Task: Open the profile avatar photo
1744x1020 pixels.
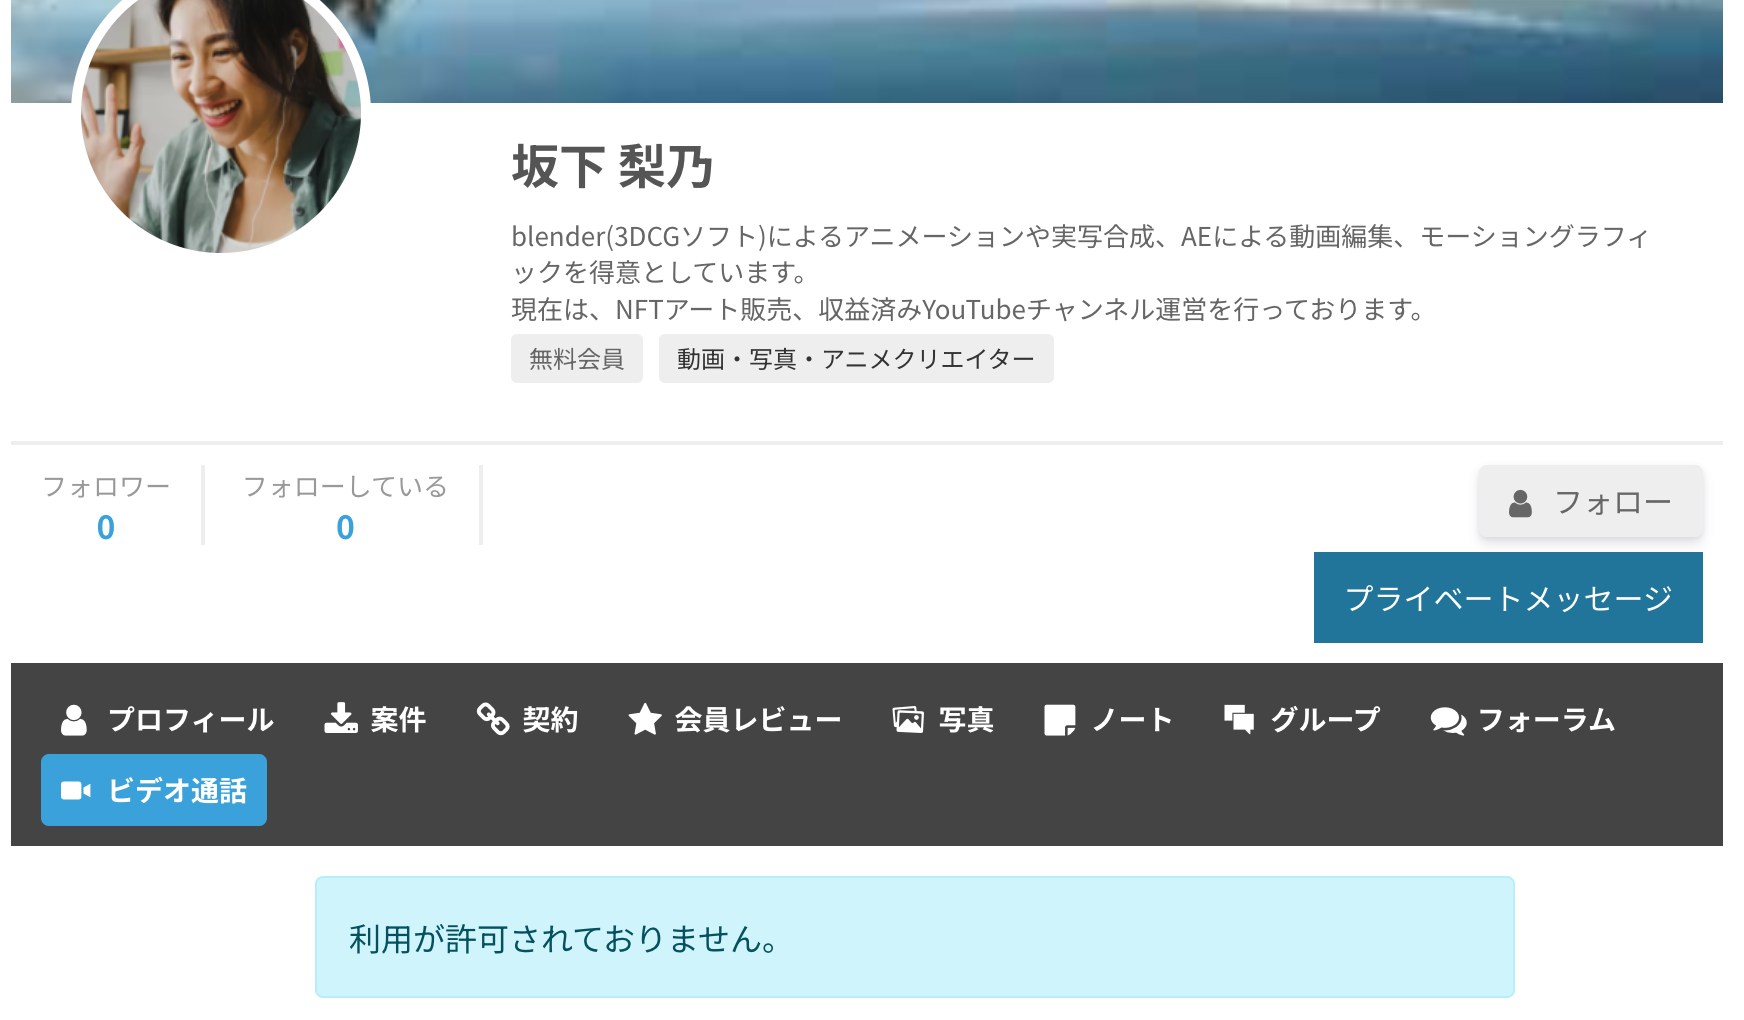Action: point(221,115)
